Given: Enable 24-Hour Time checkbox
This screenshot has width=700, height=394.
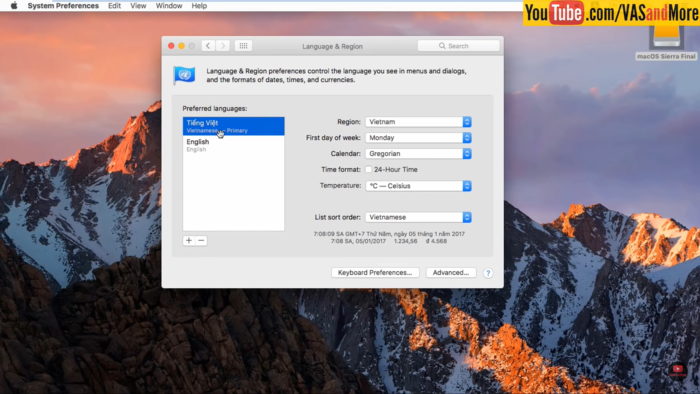Looking at the screenshot, I should click(368, 170).
